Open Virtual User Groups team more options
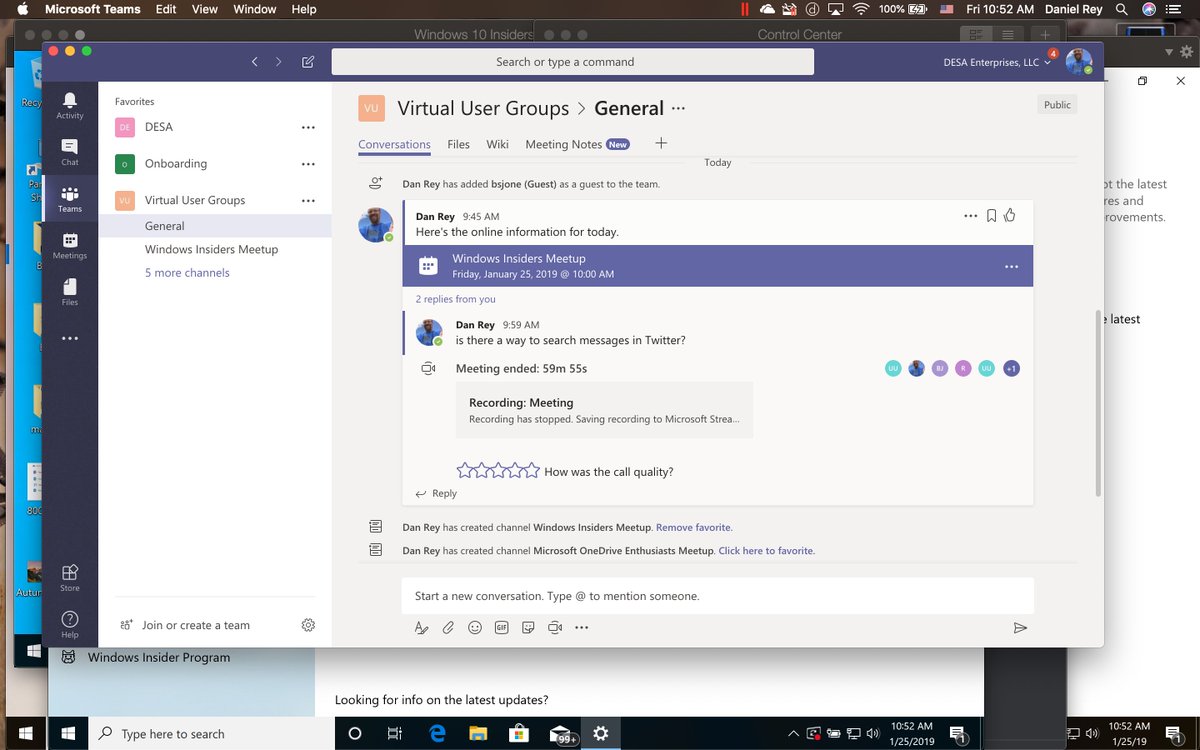This screenshot has height=750, width=1200. point(308,200)
